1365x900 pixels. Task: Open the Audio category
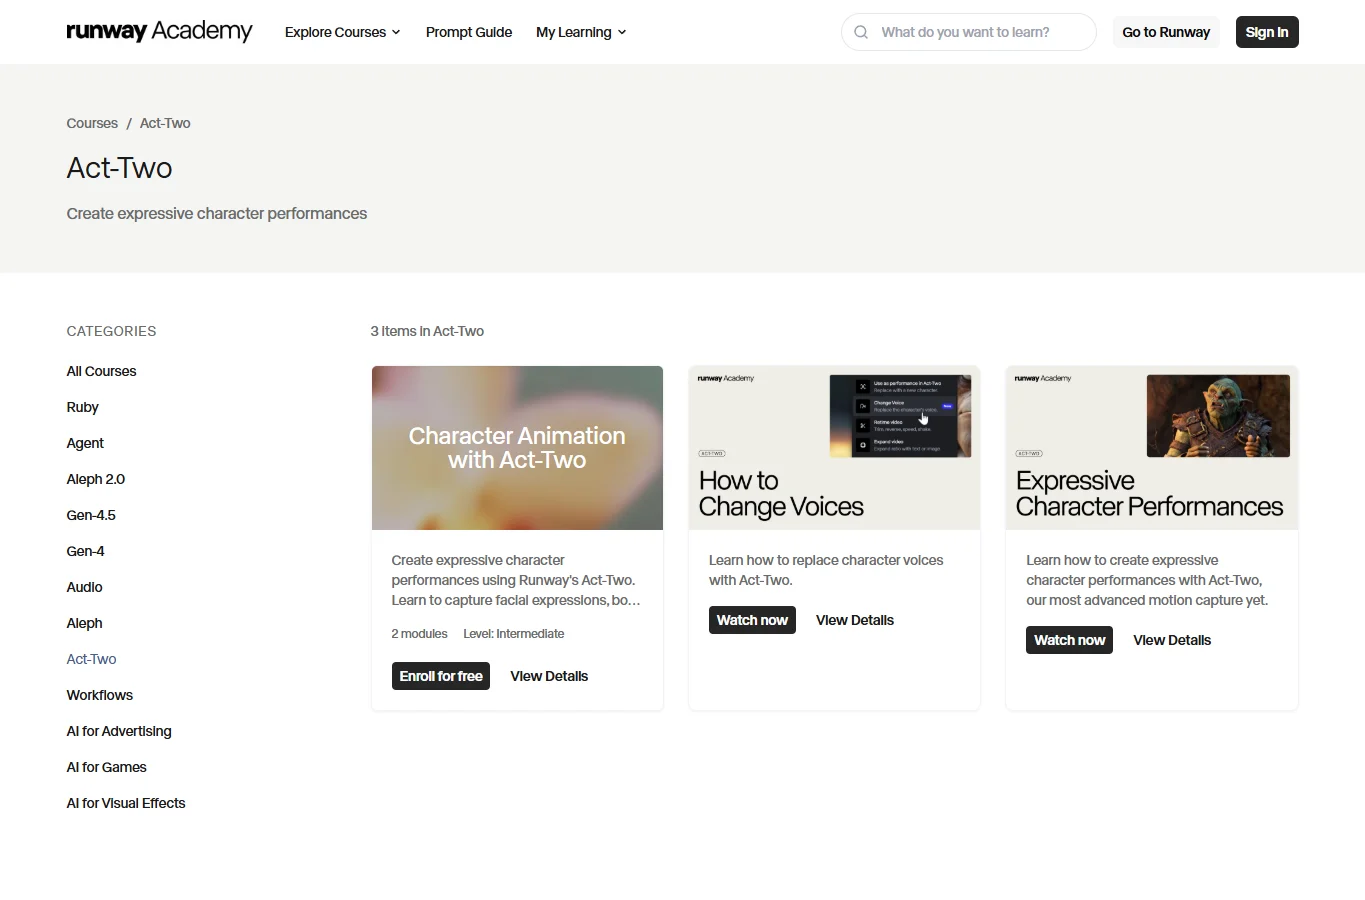click(84, 587)
